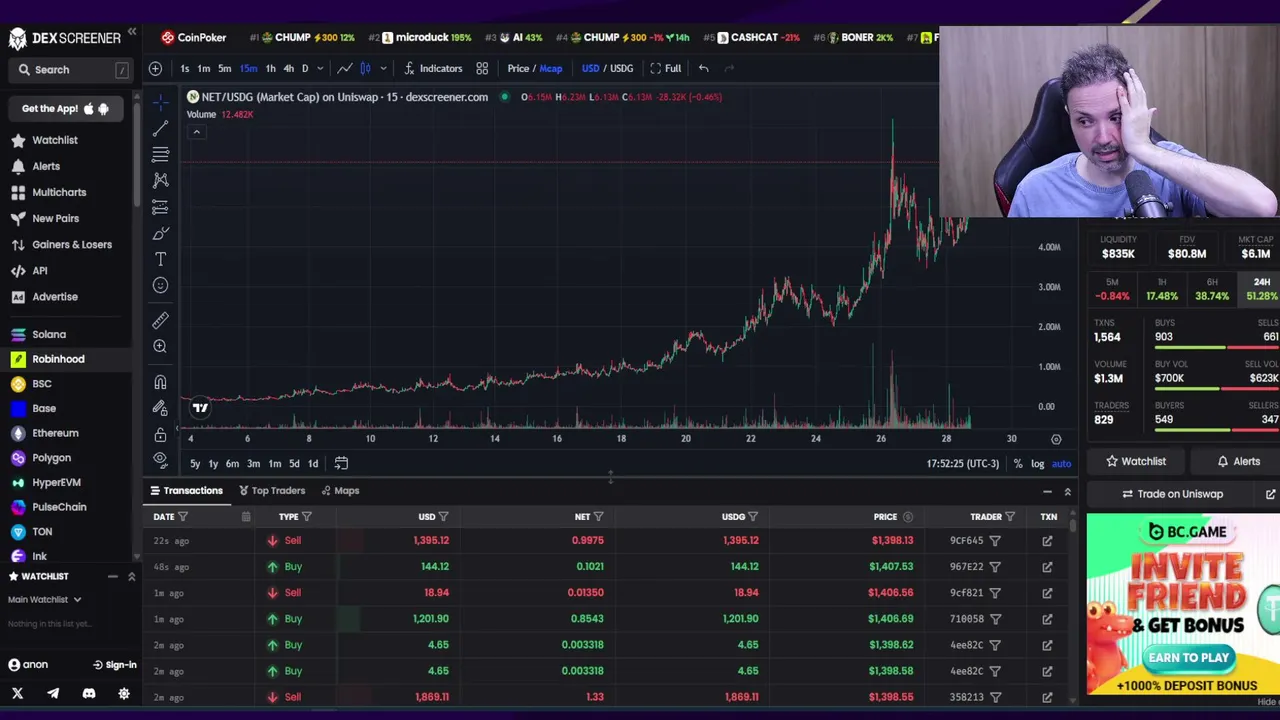Select the zoom in tool
The width and height of the screenshot is (1280, 720).
pyautogui.click(x=160, y=346)
